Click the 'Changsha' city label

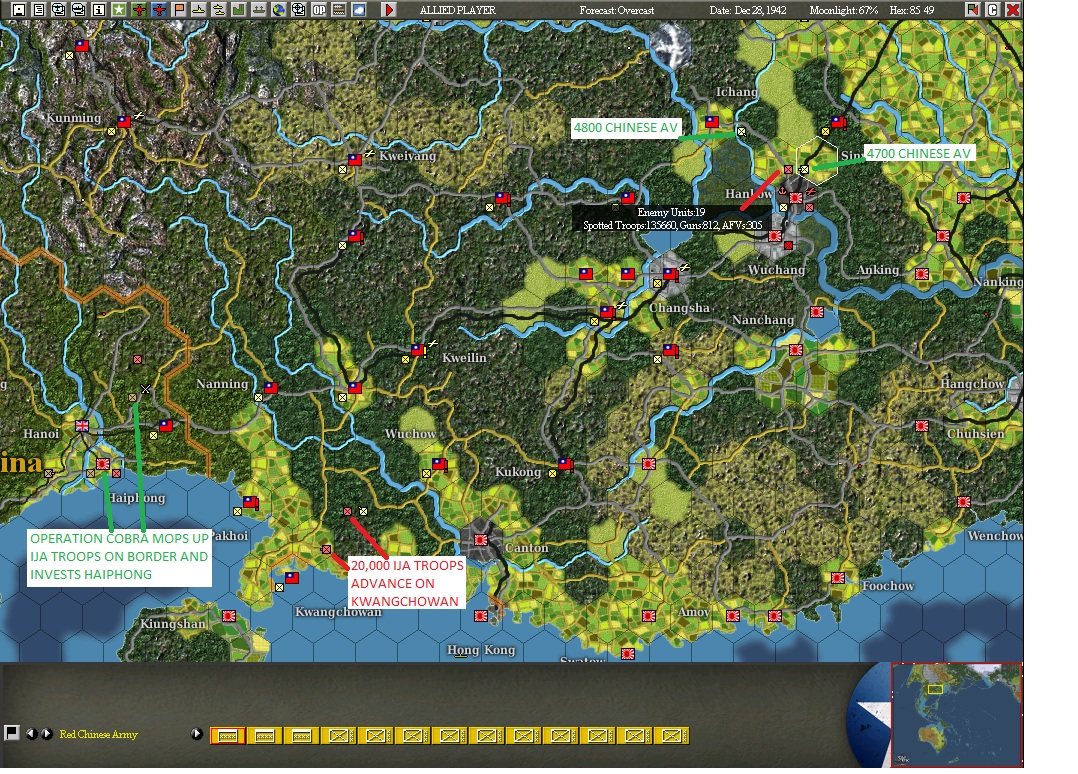click(679, 307)
